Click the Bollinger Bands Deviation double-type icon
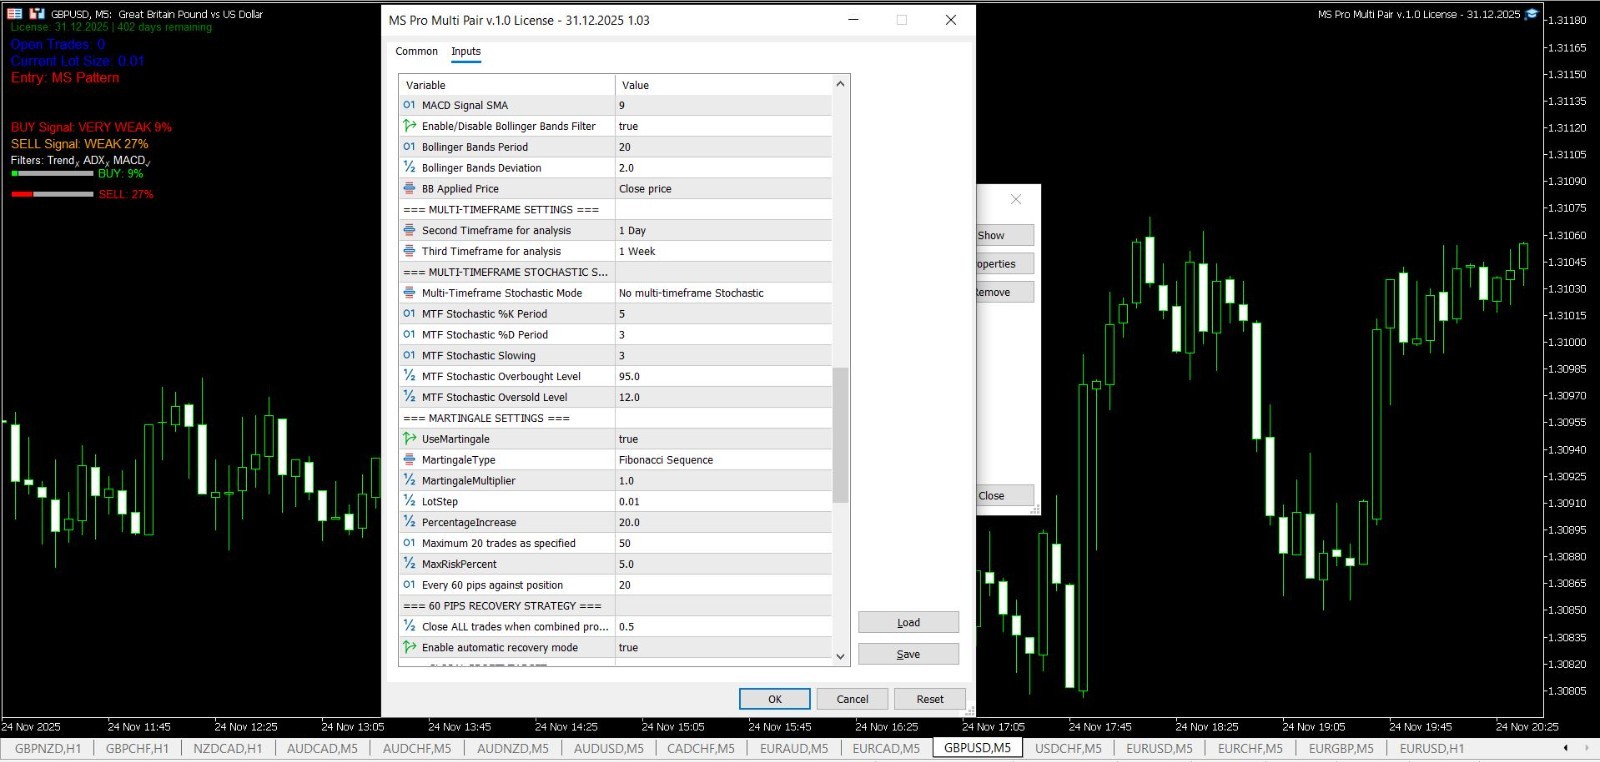1600x762 pixels. point(409,168)
